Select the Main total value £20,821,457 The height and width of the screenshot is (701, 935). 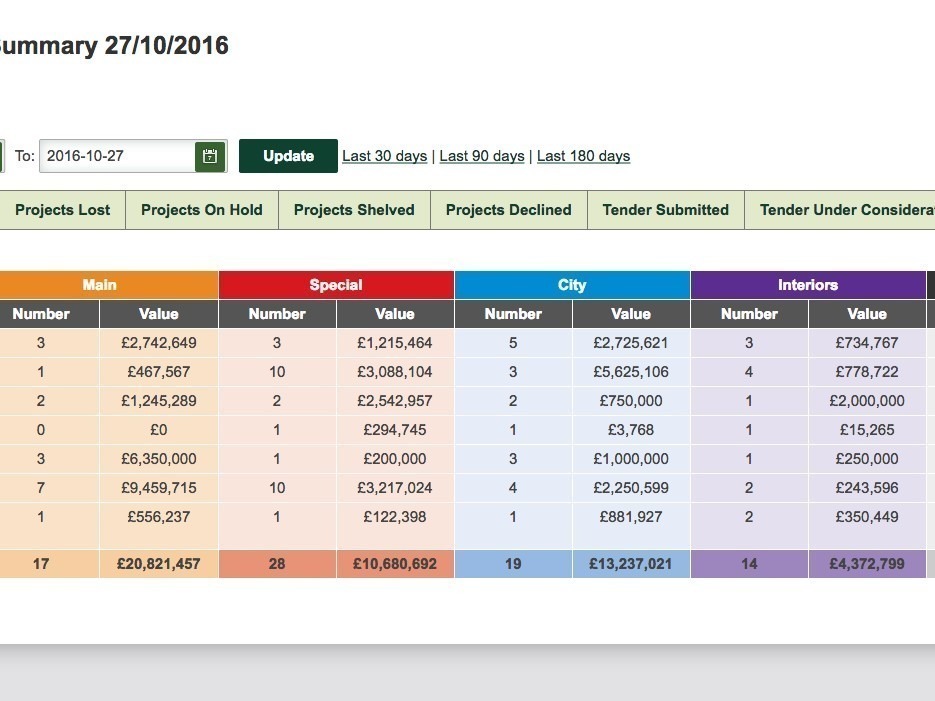(x=158, y=564)
